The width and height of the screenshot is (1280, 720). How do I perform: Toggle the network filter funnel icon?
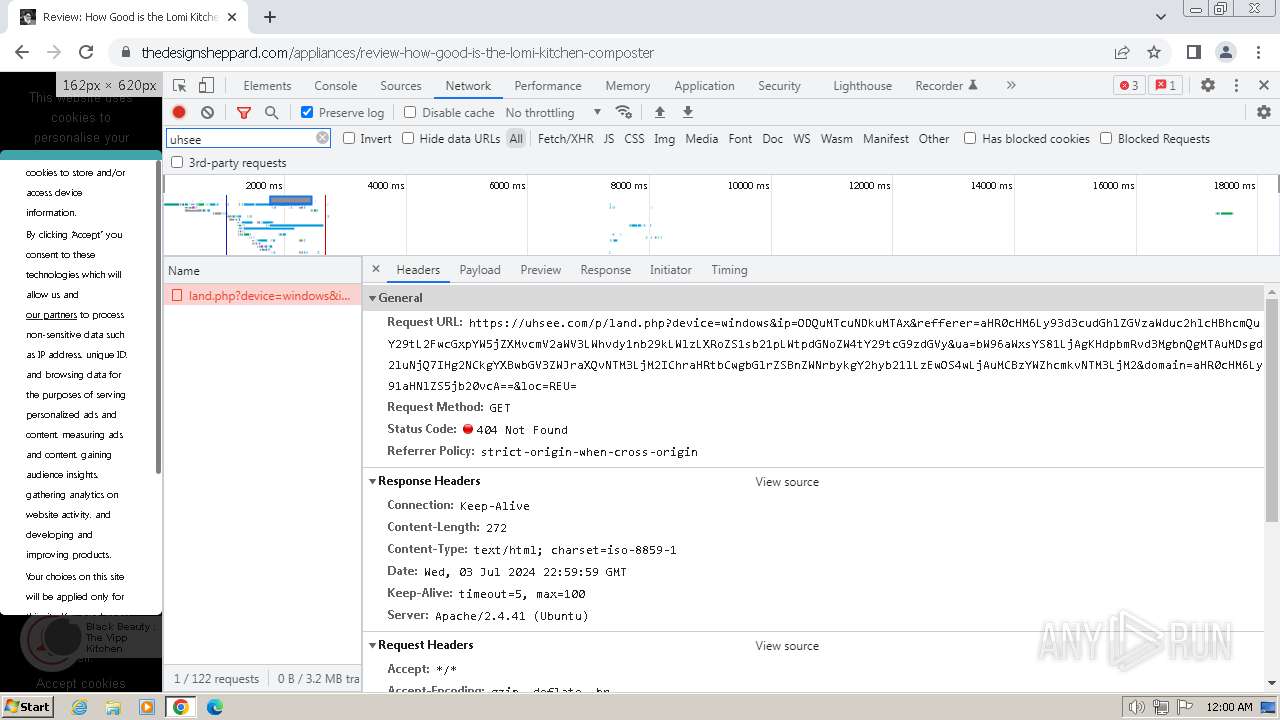click(244, 113)
